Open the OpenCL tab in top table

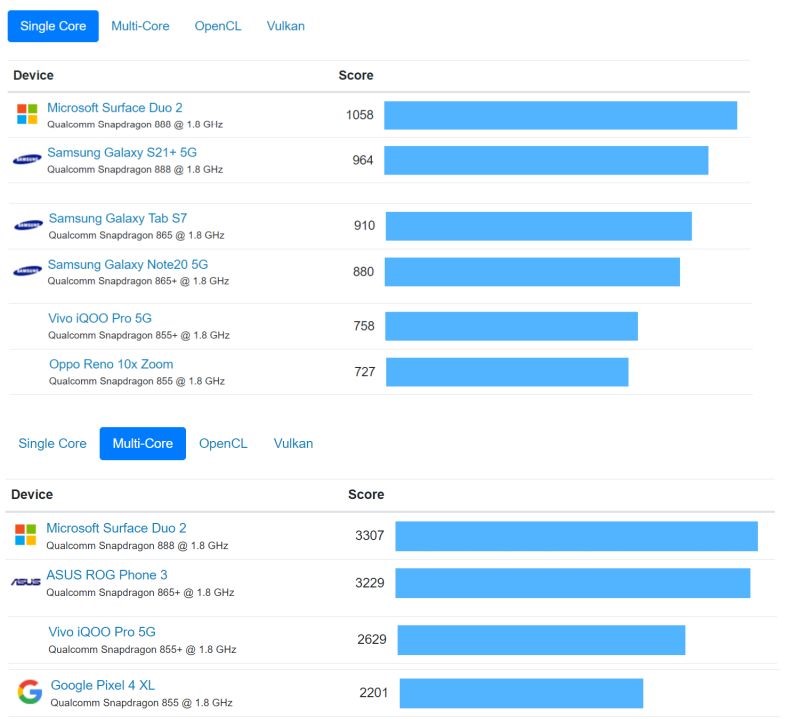point(218,26)
